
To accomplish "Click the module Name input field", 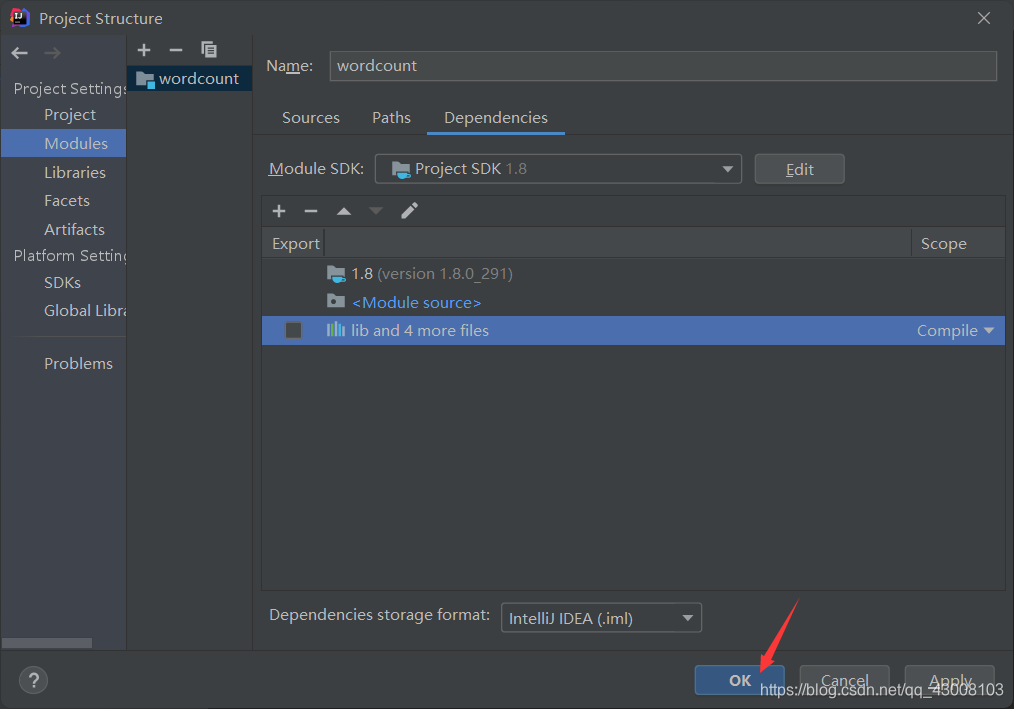I will pyautogui.click(x=663, y=66).
